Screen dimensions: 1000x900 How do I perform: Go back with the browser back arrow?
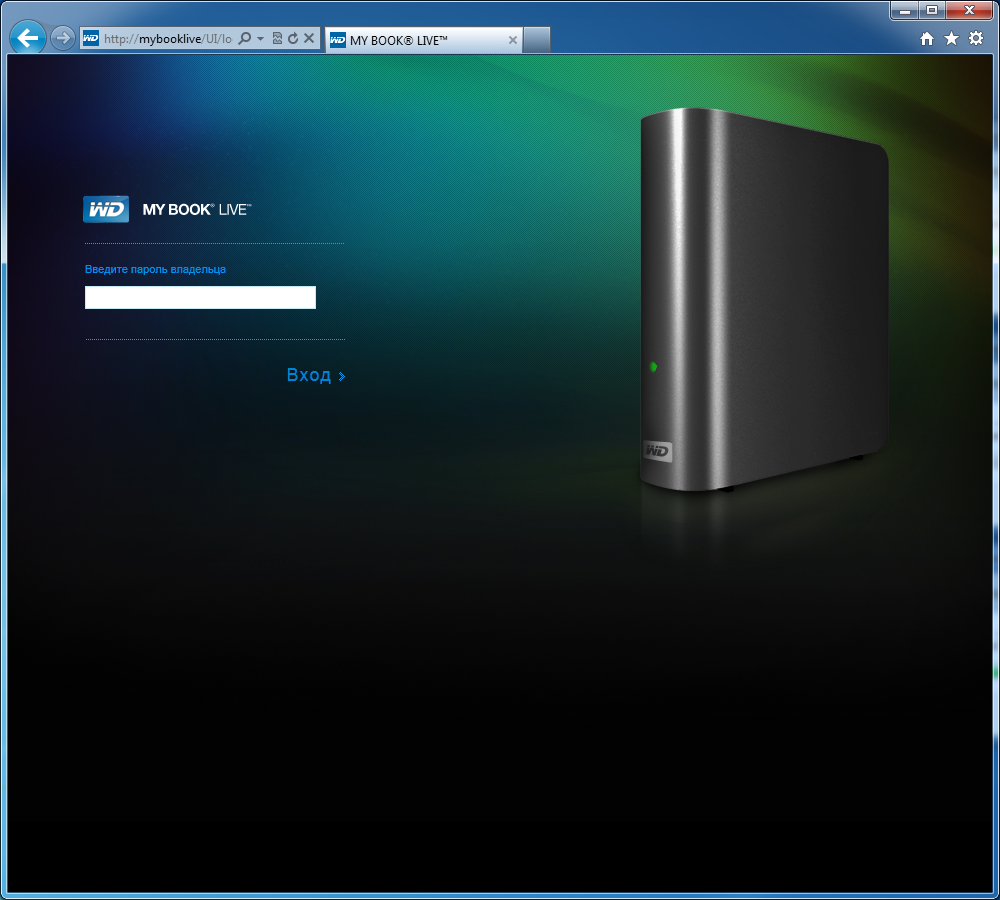(x=27, y=38)
